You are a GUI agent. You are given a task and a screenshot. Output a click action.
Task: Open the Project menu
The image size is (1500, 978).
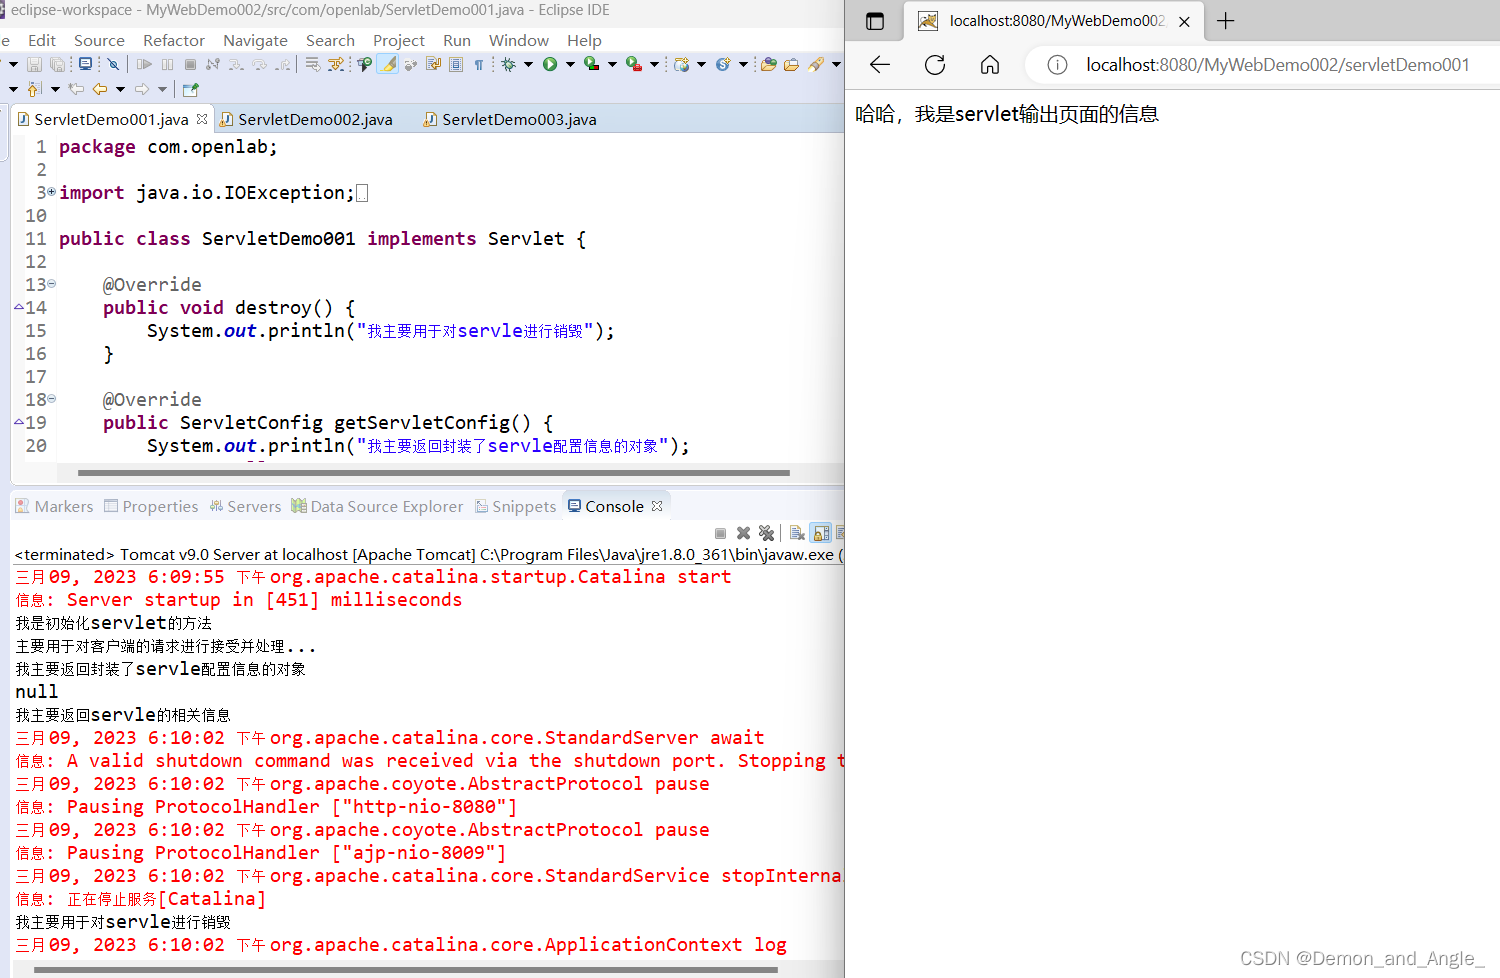[x=399, y=40]
